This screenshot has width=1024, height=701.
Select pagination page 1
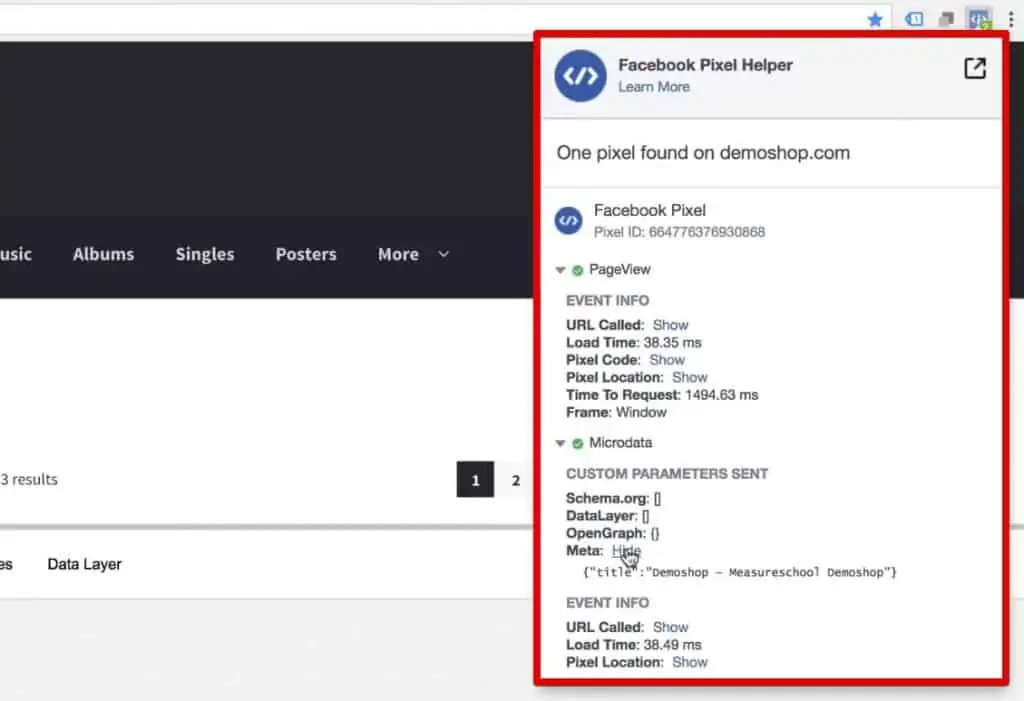(475, 480)
